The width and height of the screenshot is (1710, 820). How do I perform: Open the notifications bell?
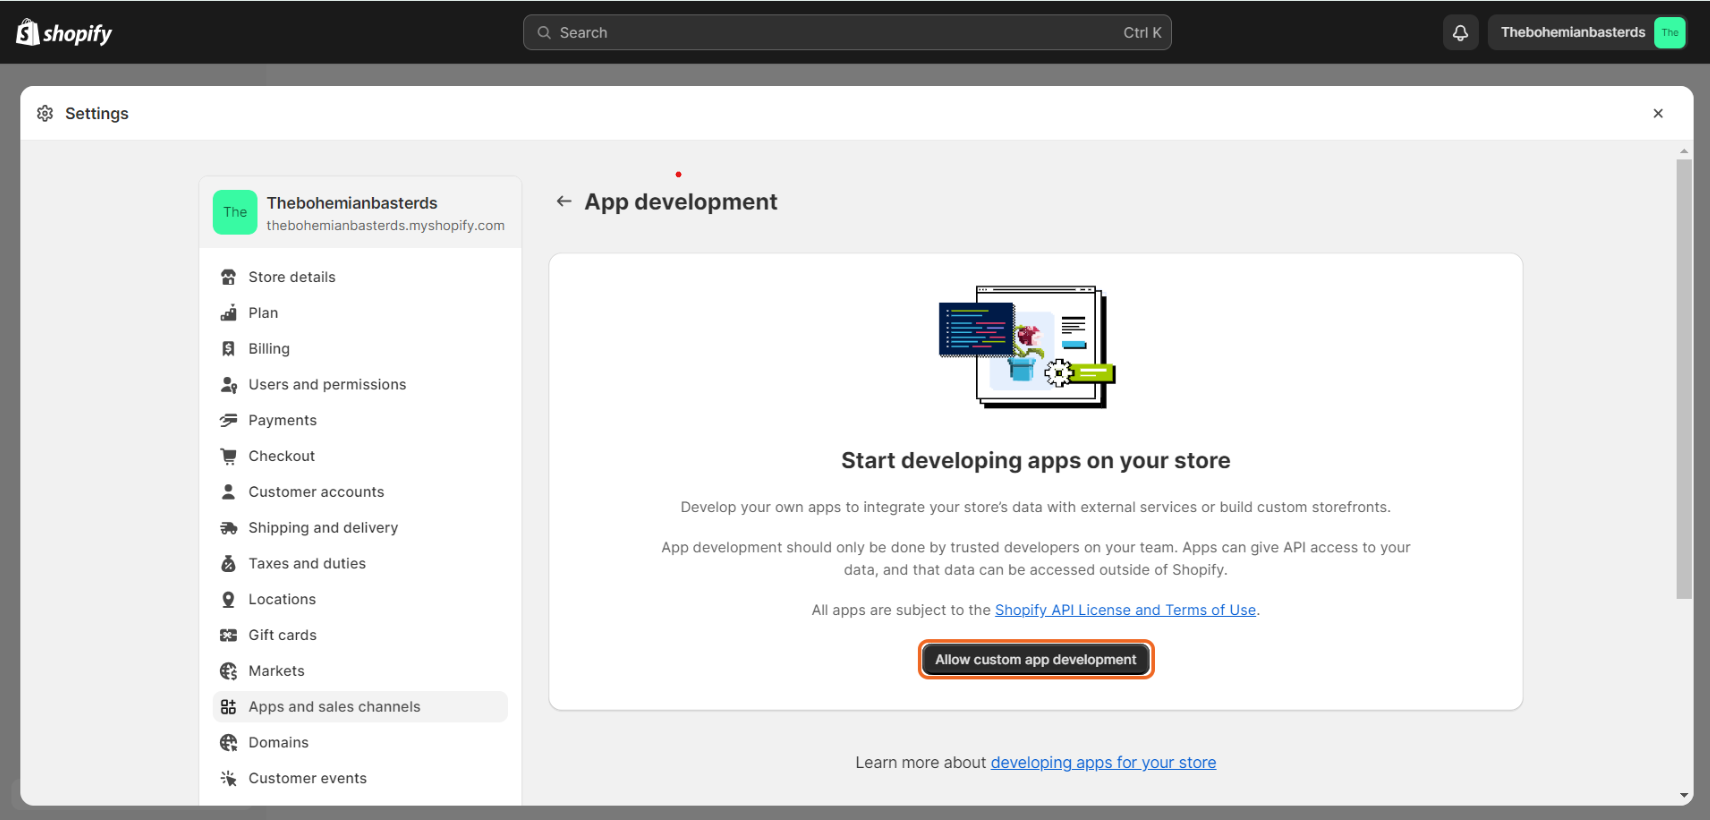(1460, 33)
